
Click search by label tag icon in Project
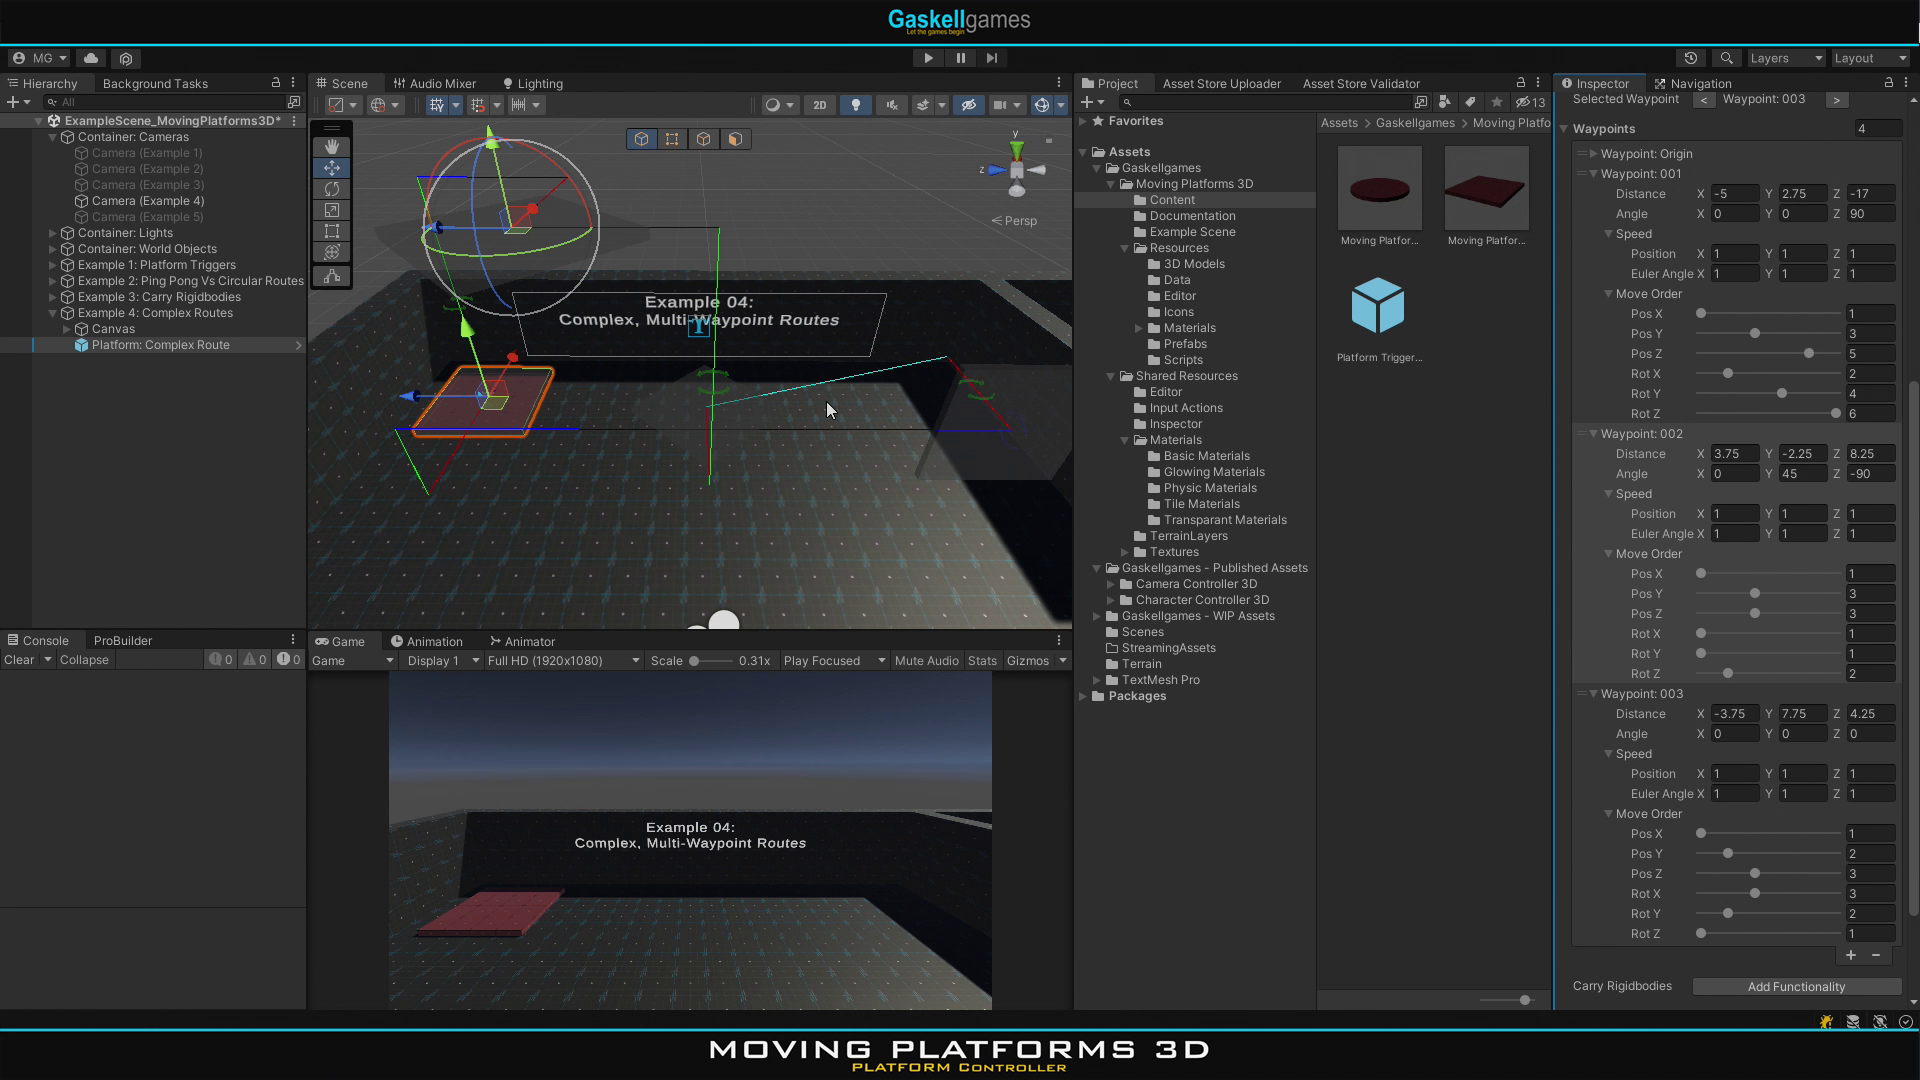coord(1470,102)
